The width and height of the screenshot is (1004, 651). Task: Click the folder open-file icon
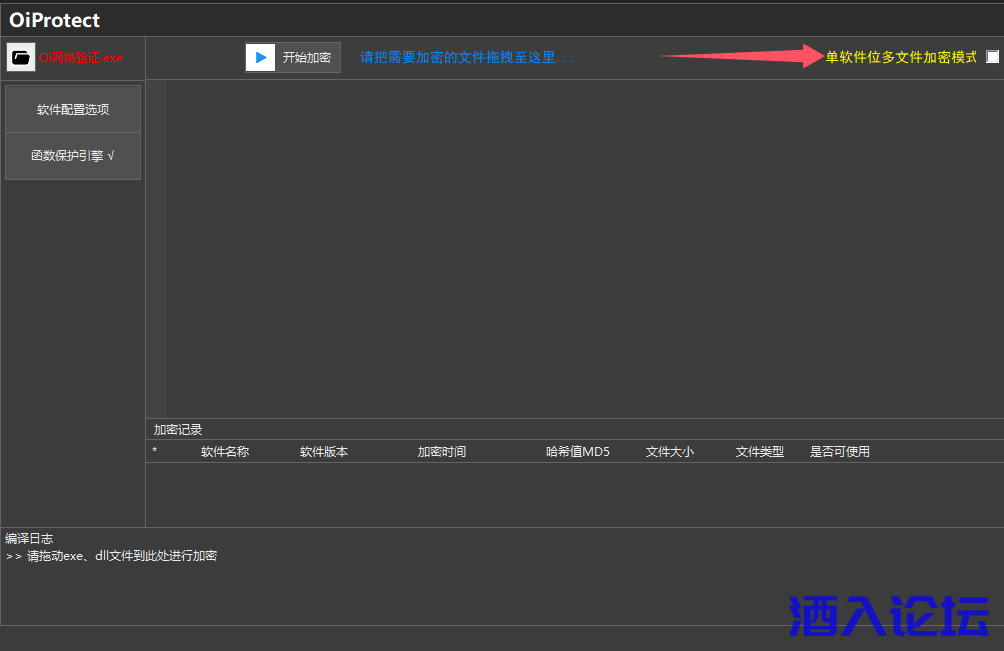pyautogui.click(x=21, y=58)
